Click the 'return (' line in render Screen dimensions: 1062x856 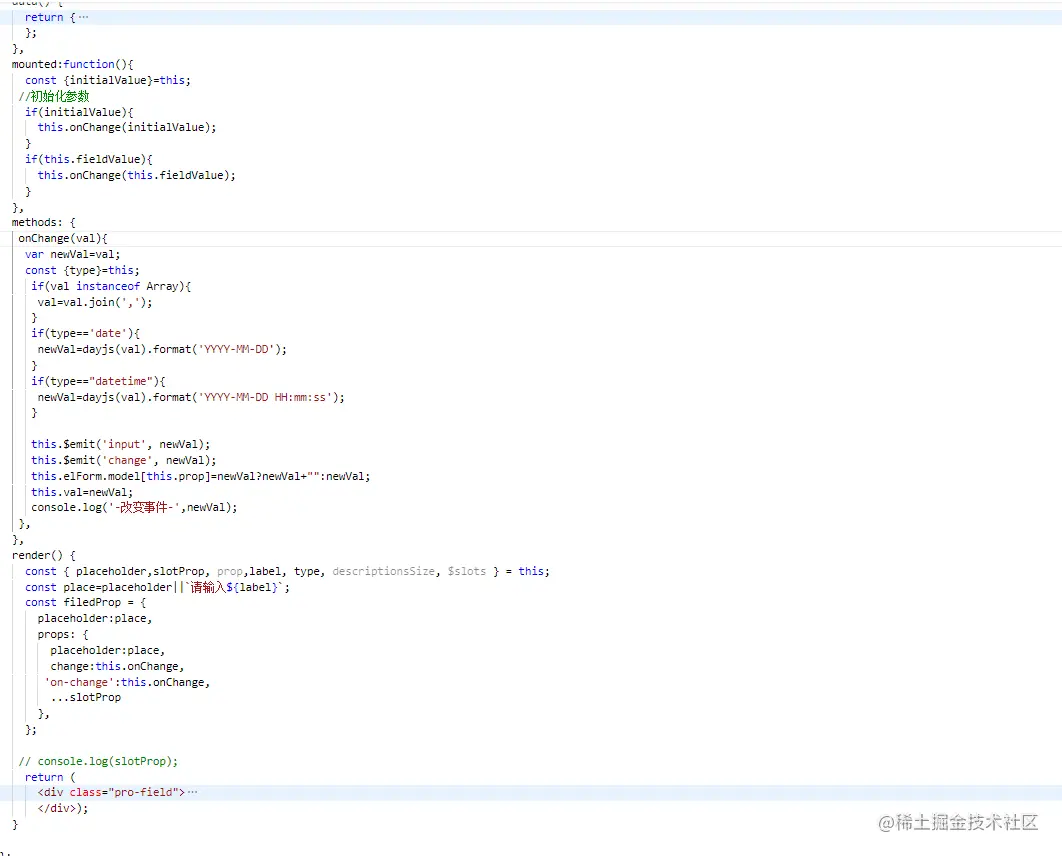click(50, 777)
